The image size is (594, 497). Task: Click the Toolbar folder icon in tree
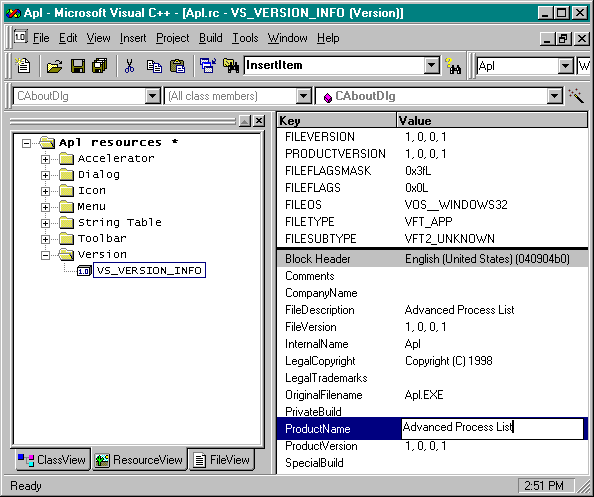pos(66,238)
